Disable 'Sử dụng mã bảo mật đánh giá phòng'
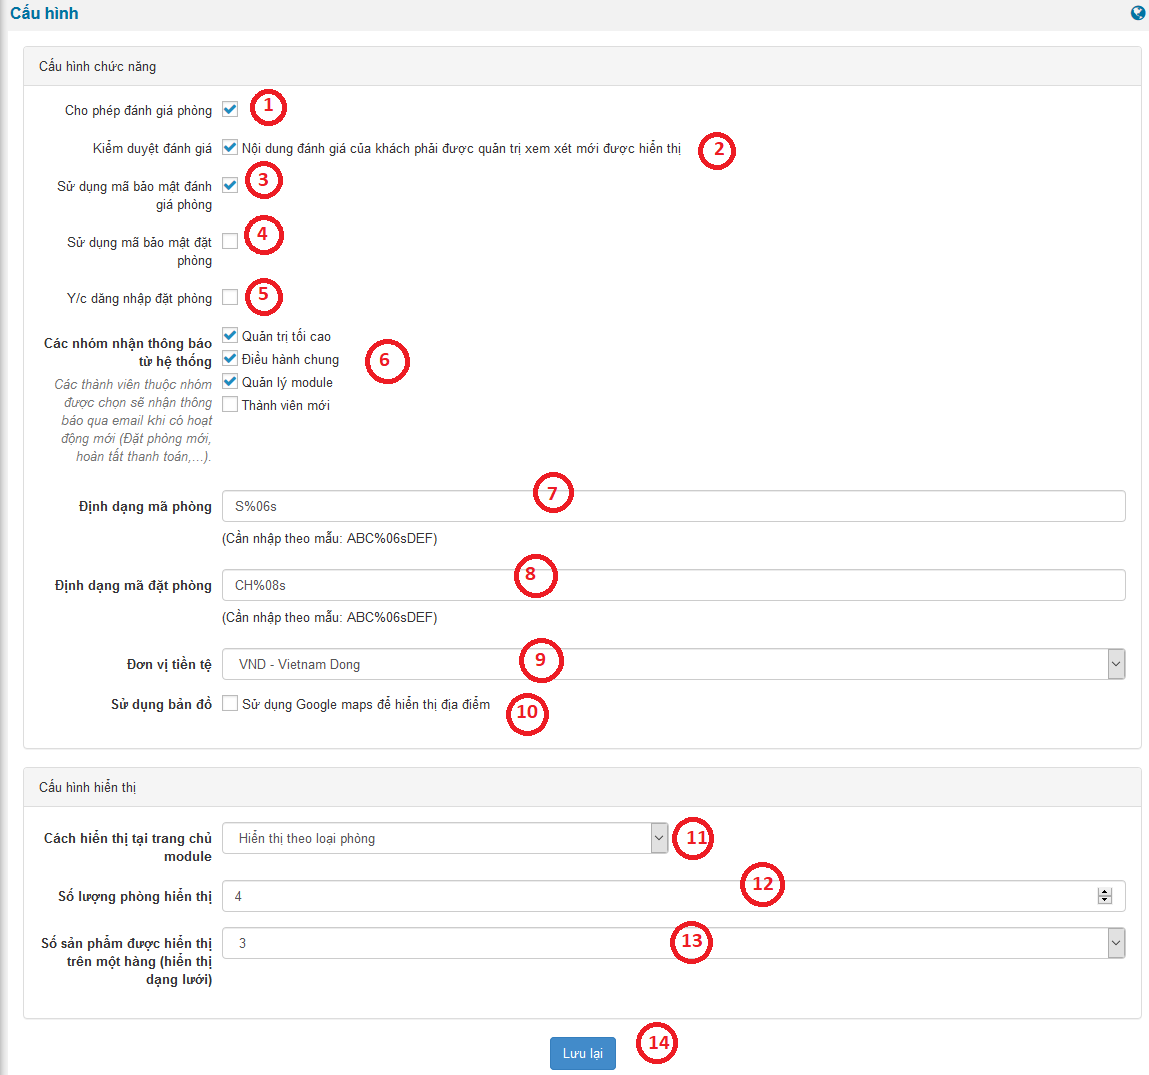Screen dimensions: 1149x1075 coord(230,185)
